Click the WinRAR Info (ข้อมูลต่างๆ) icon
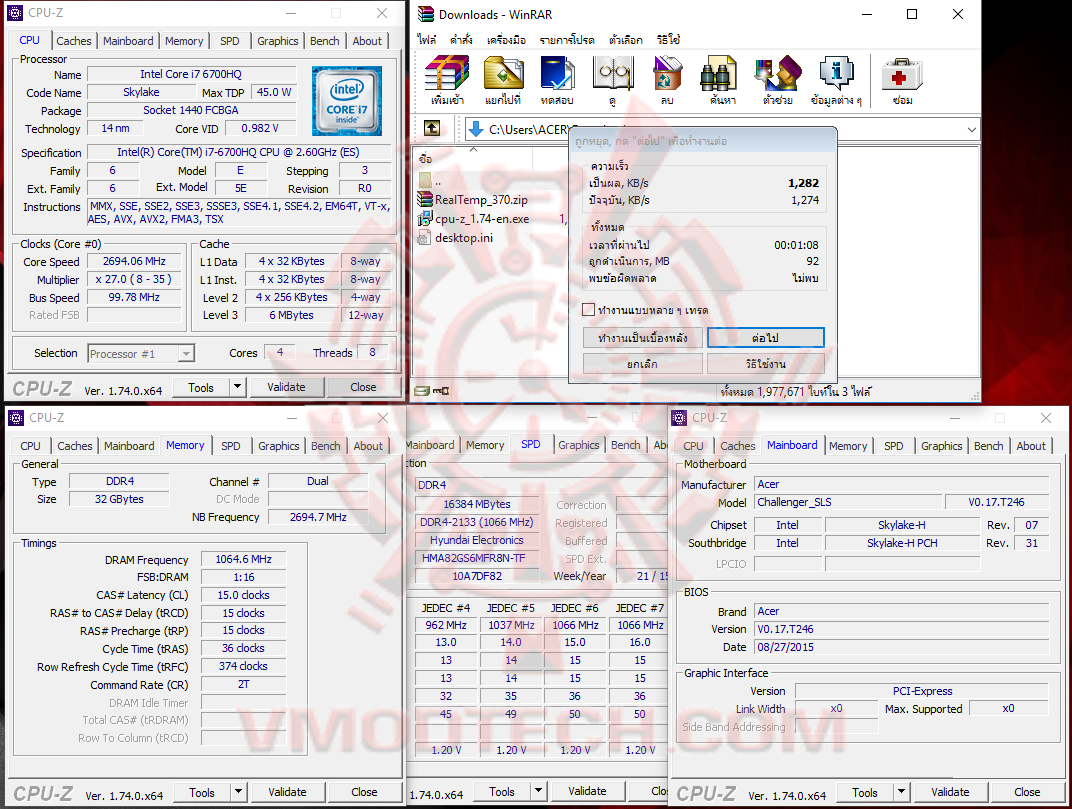The width and height of the screenshot is (1072, 809). click(837, 73)
